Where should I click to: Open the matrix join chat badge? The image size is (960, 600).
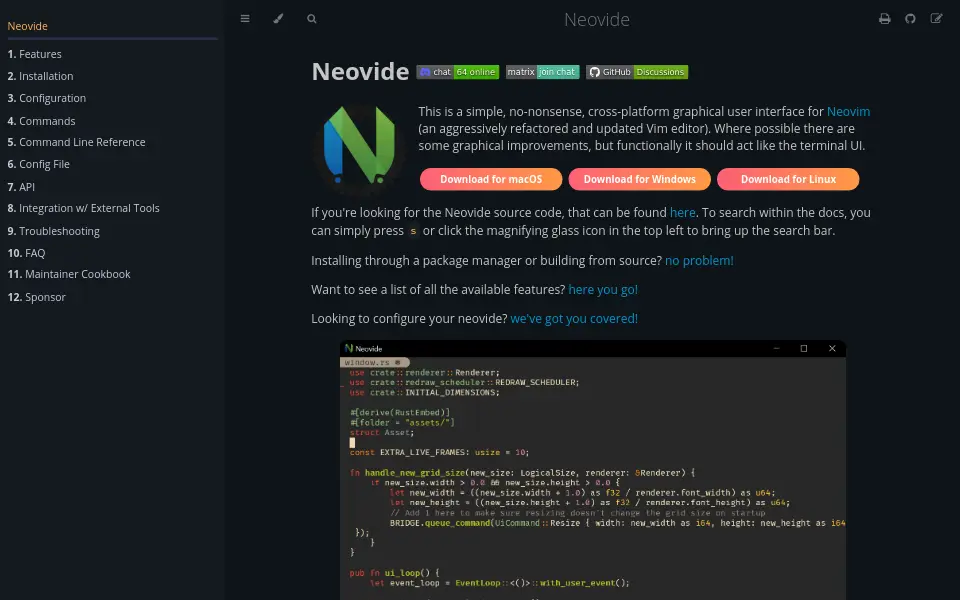pyautogui.click(x=542, y=72)
